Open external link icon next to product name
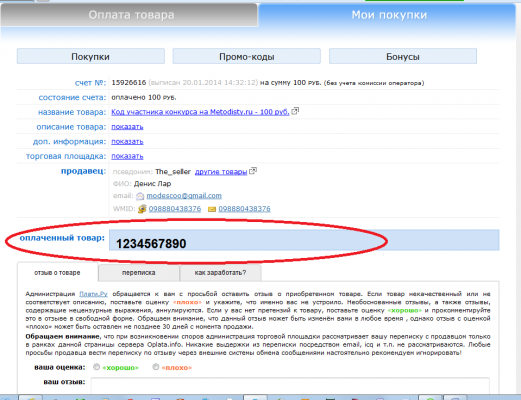 pos(295,111)
